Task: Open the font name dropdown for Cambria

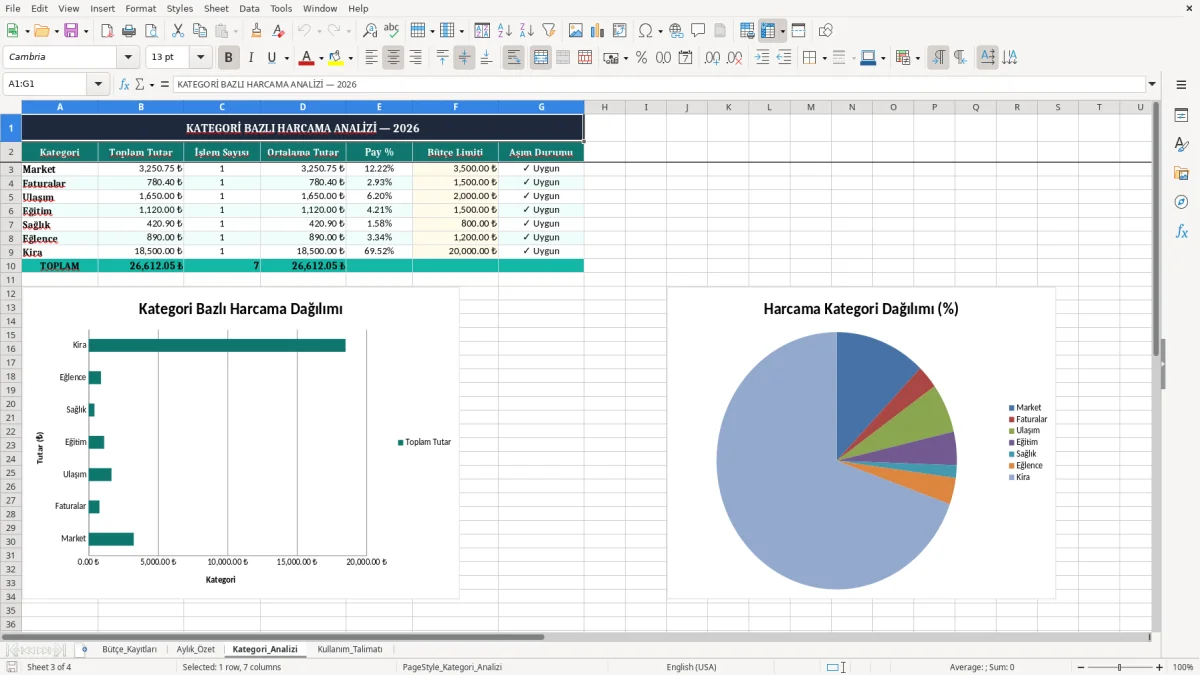Action: [x=127, y=58]
